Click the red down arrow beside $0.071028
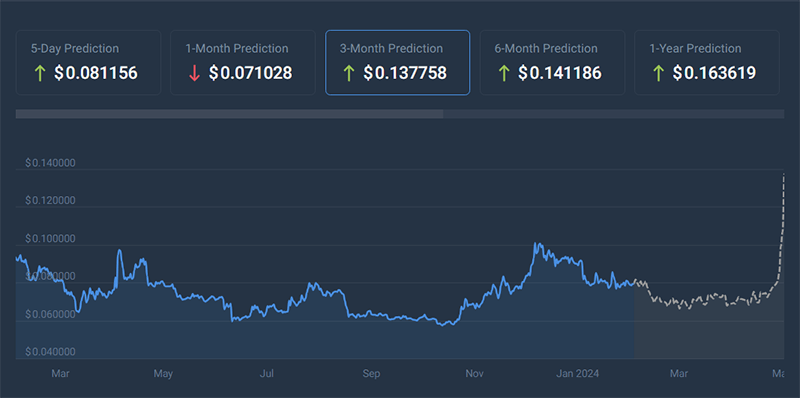The width and height of the screenshot is (800, 398). (x=194, y=73)
